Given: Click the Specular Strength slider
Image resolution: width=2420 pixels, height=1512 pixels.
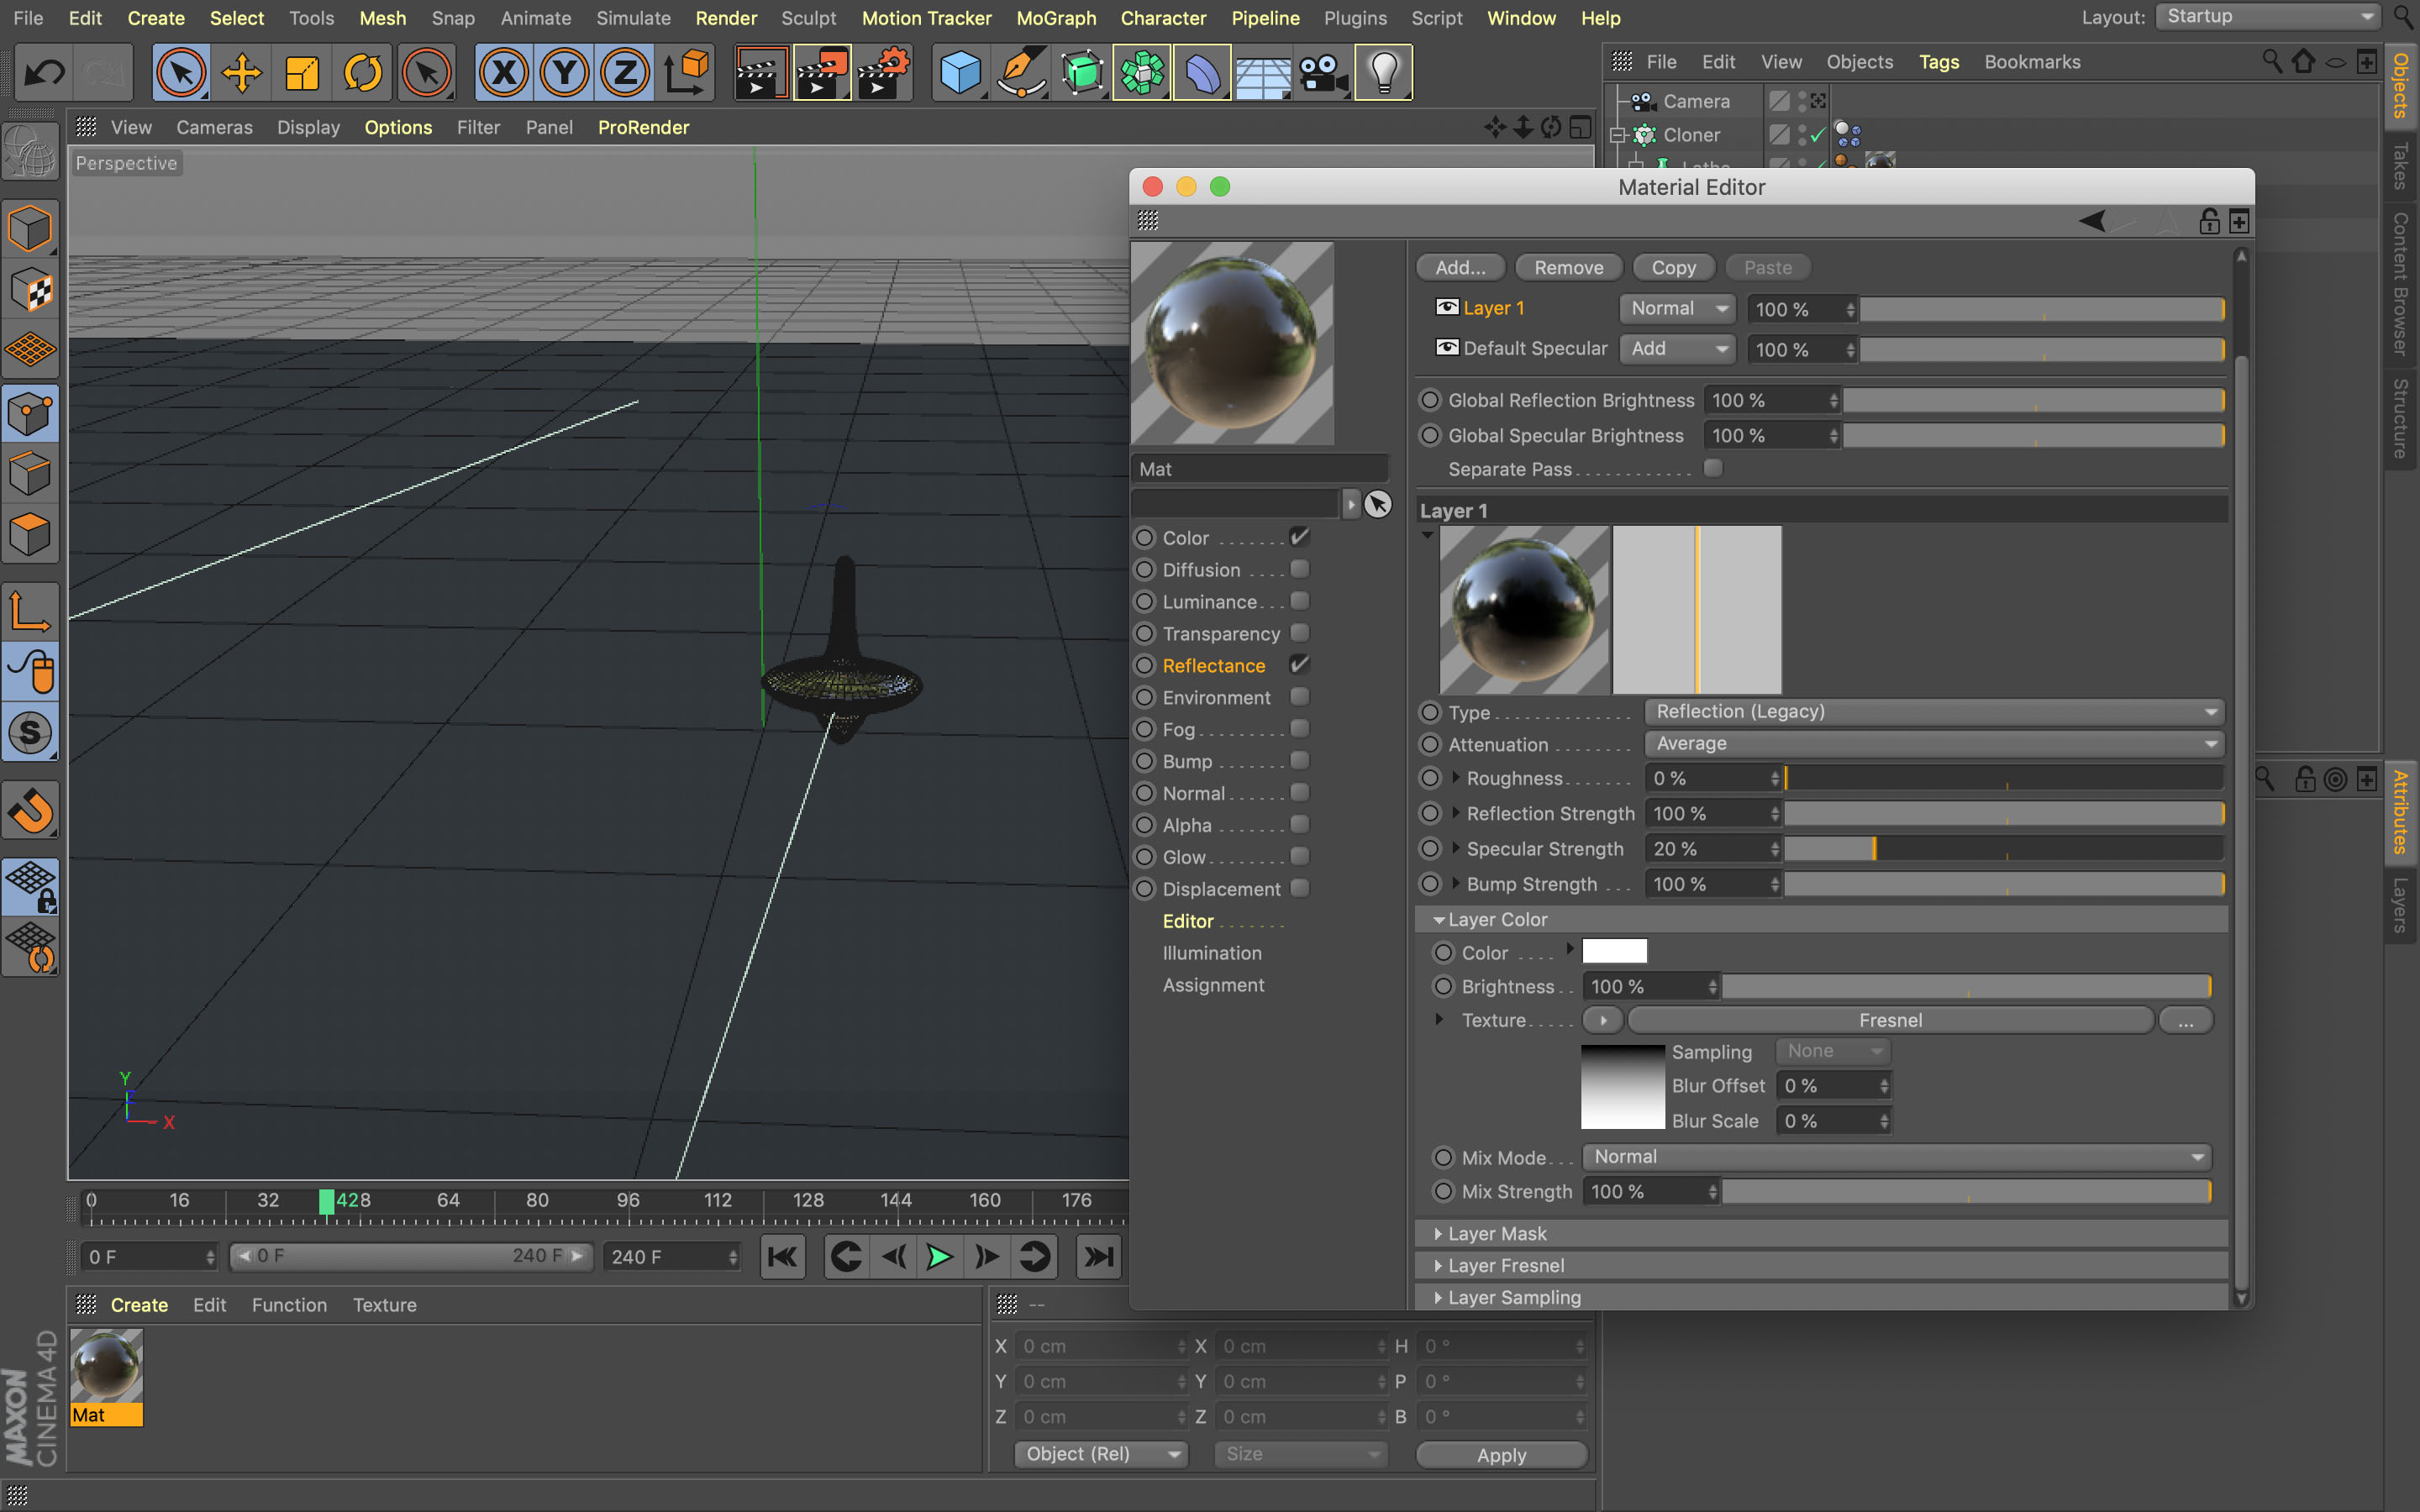Looking at the screenshot, I should pyautogui.click(x=2004, y=849).
